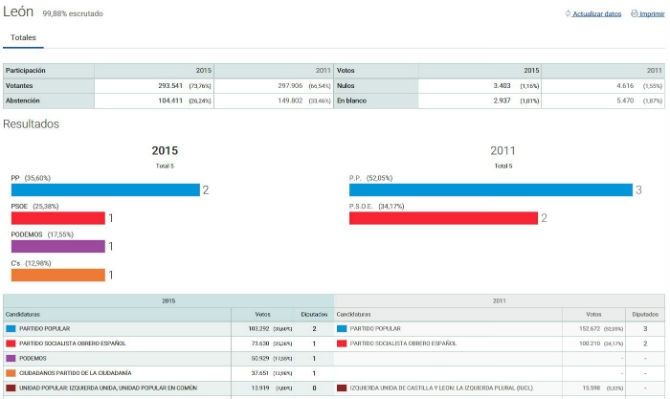670x399 pixels.
Task: Click the blue P.P. bar in 2011 chart
Action: point(491,190)
